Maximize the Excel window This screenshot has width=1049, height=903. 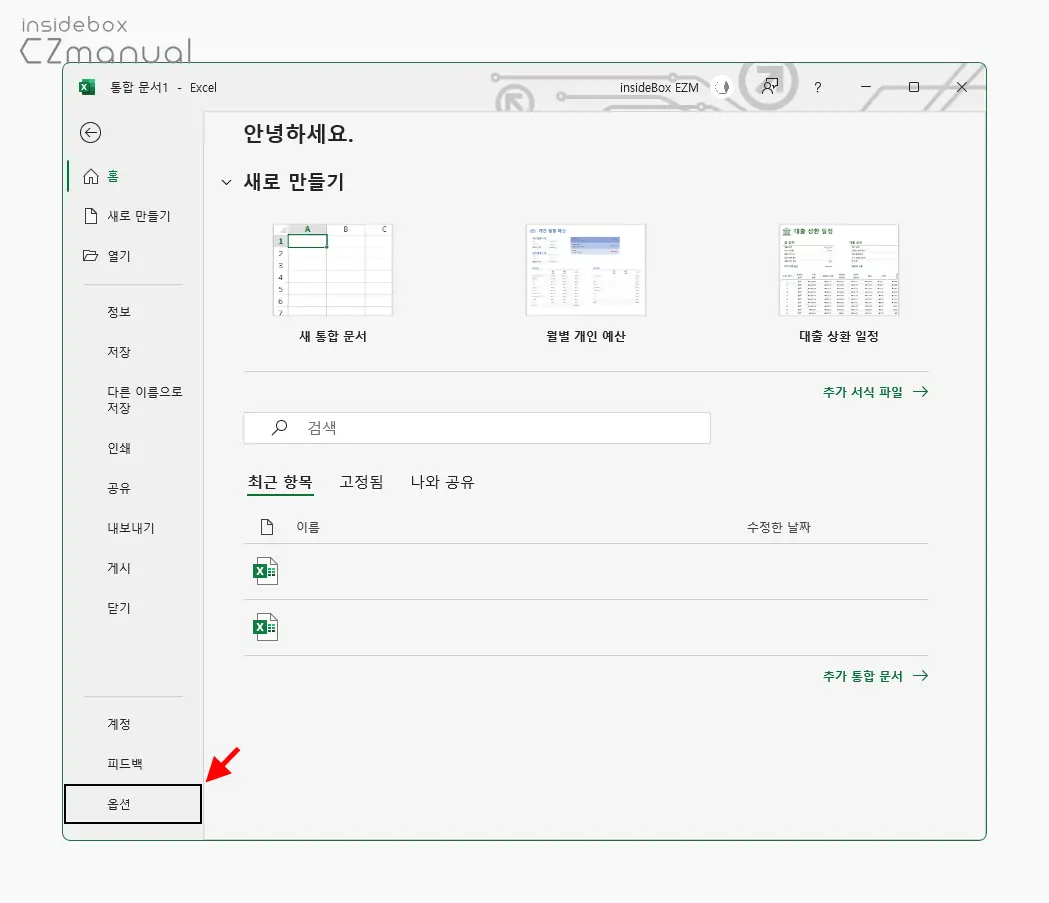[x=914, y=87]
